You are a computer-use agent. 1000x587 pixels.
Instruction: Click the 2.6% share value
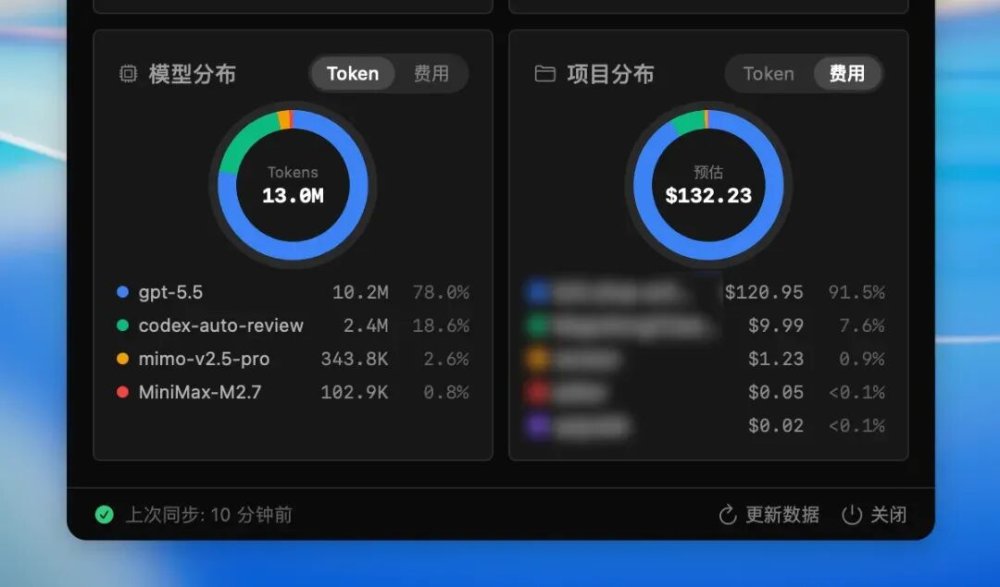447,359
